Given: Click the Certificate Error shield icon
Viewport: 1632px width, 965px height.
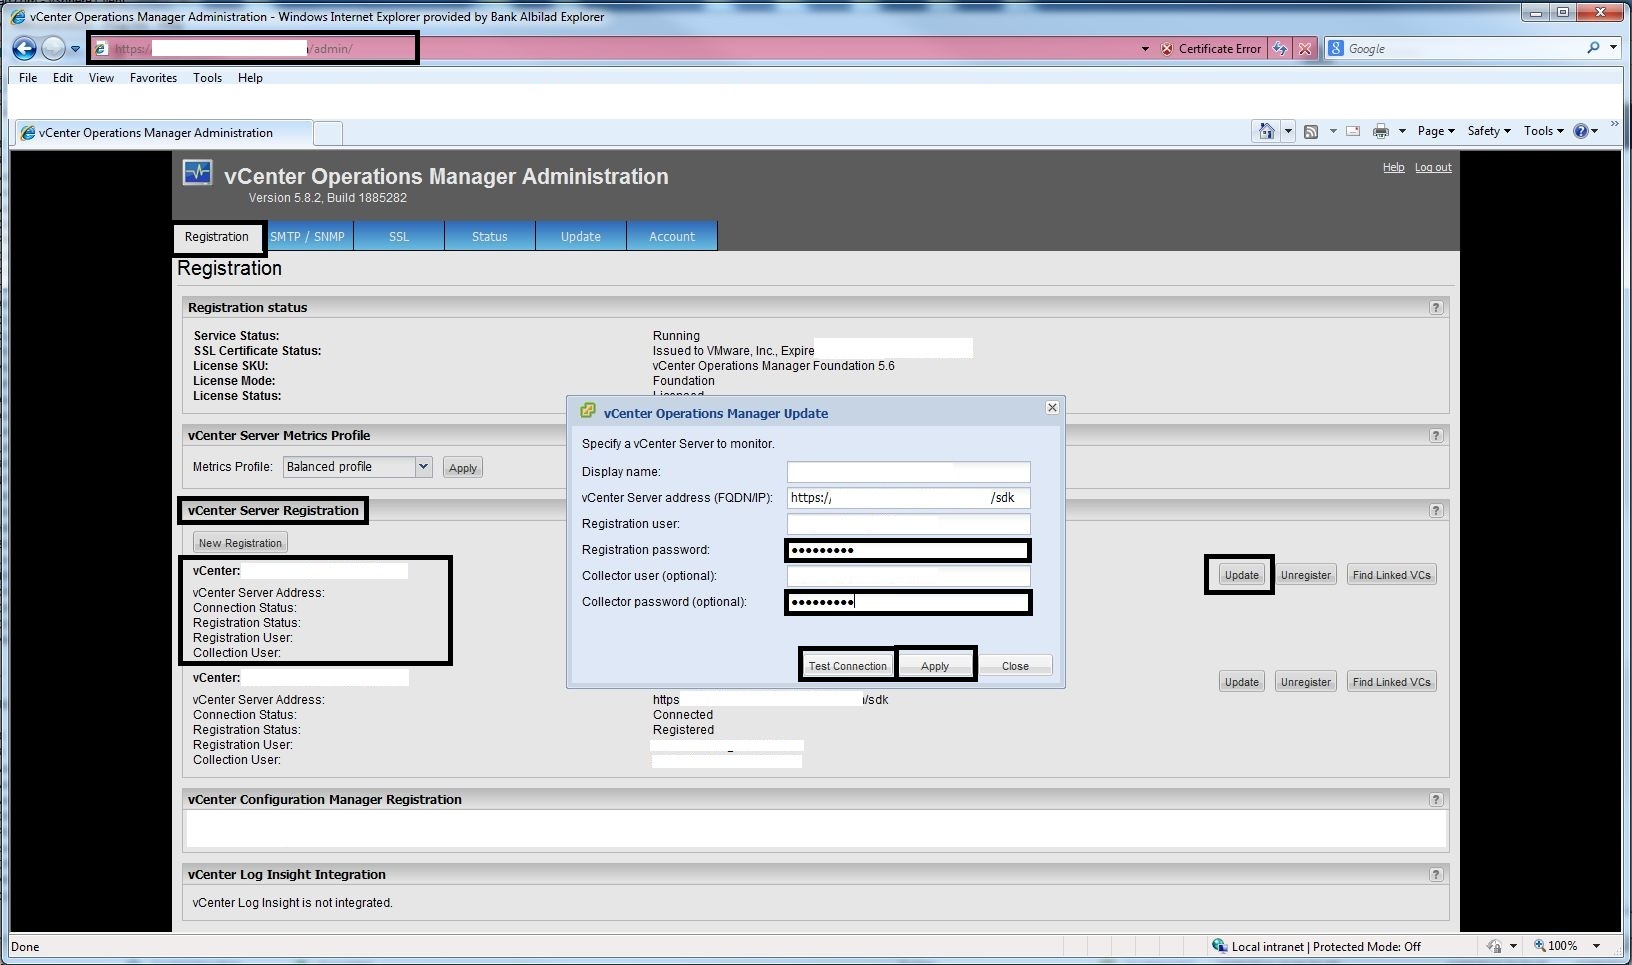Looking at the screenshot, I should tap(1167, 49).
